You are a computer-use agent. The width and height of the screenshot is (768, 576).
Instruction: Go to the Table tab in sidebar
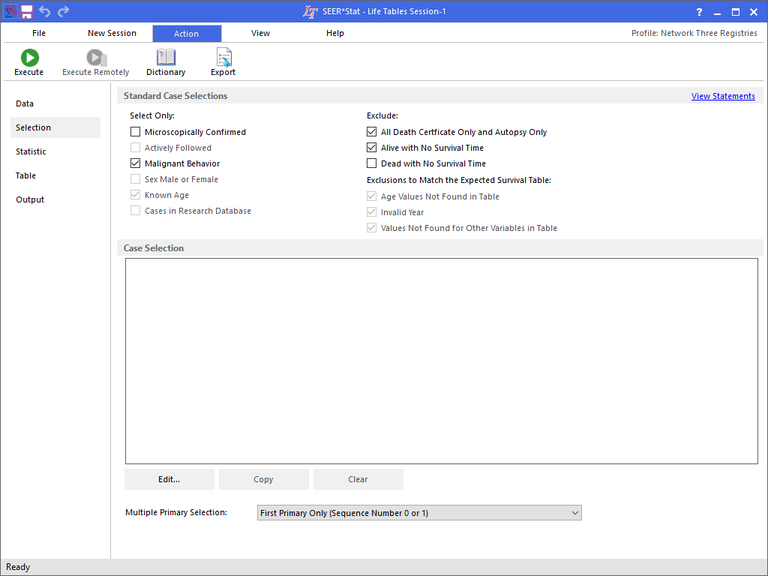coord(26,176)
